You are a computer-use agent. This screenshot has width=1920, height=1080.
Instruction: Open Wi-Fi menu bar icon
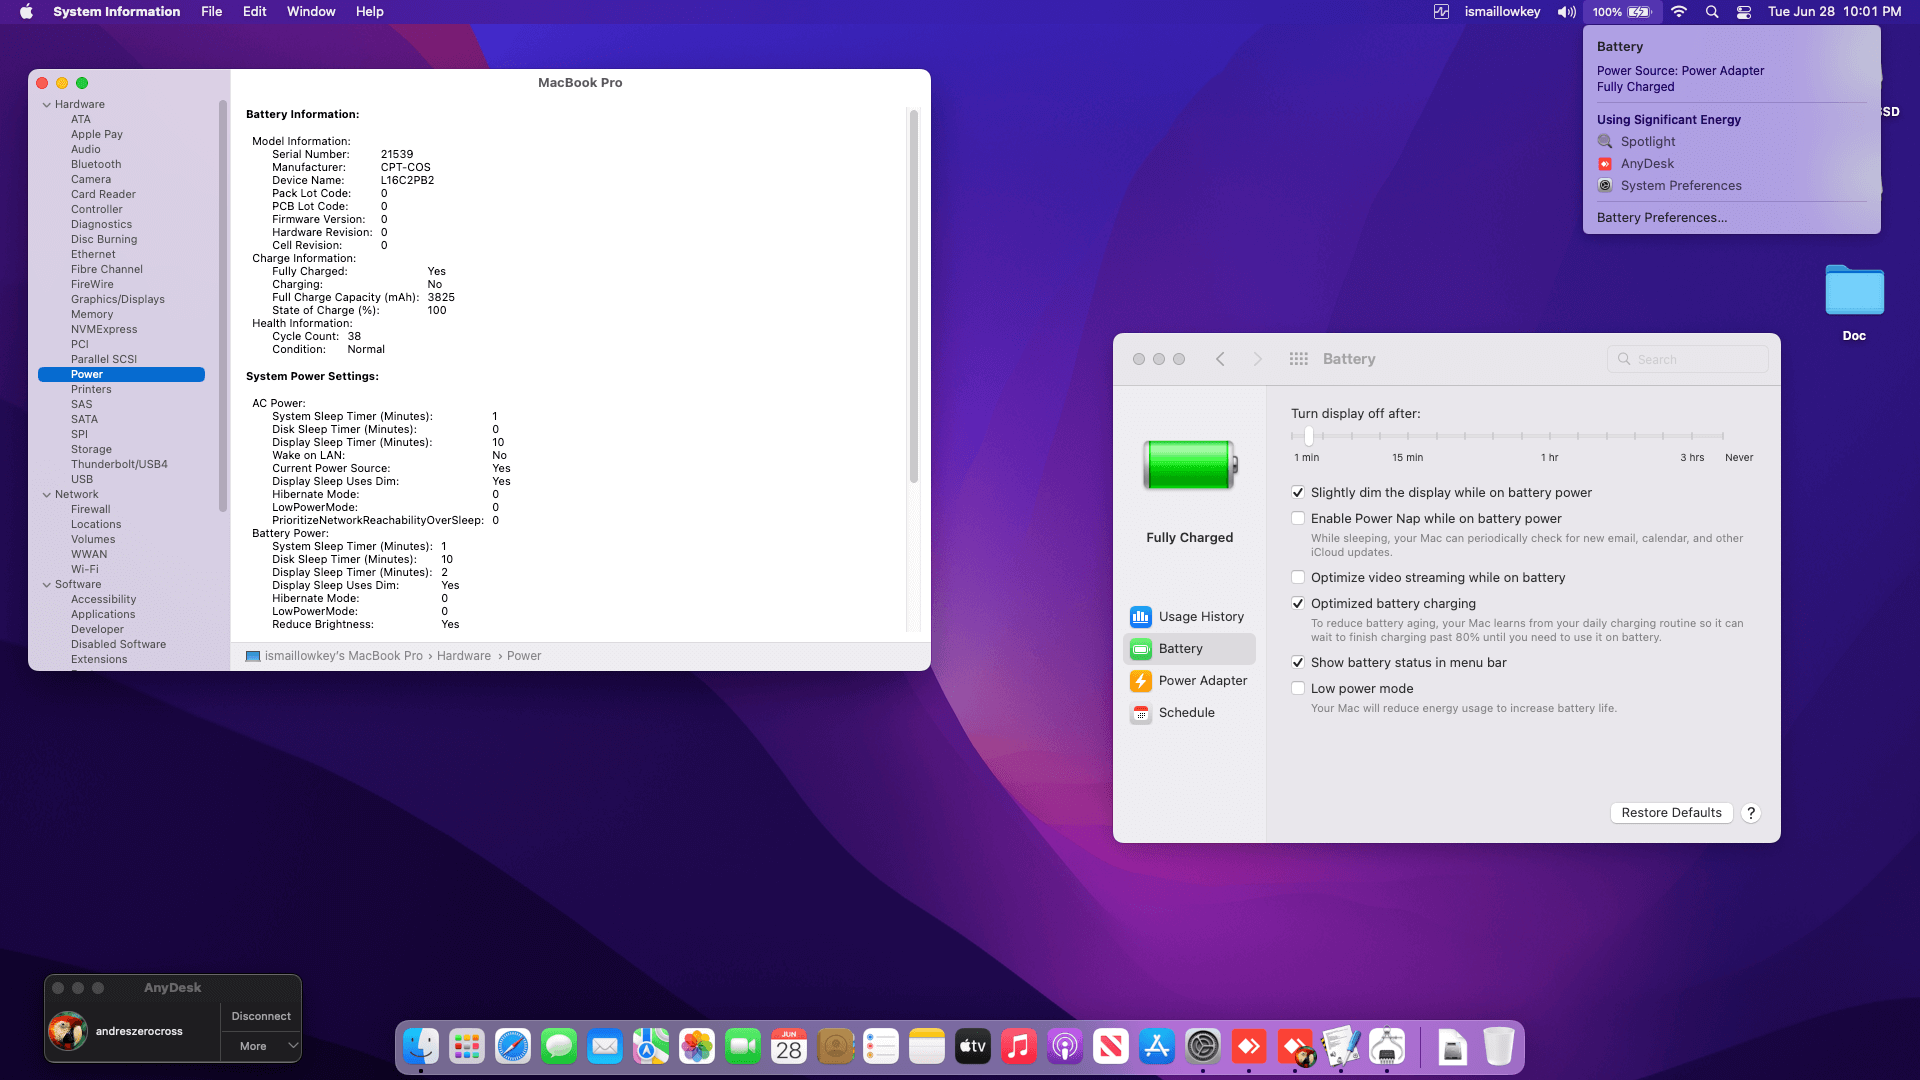(1679, 12)
